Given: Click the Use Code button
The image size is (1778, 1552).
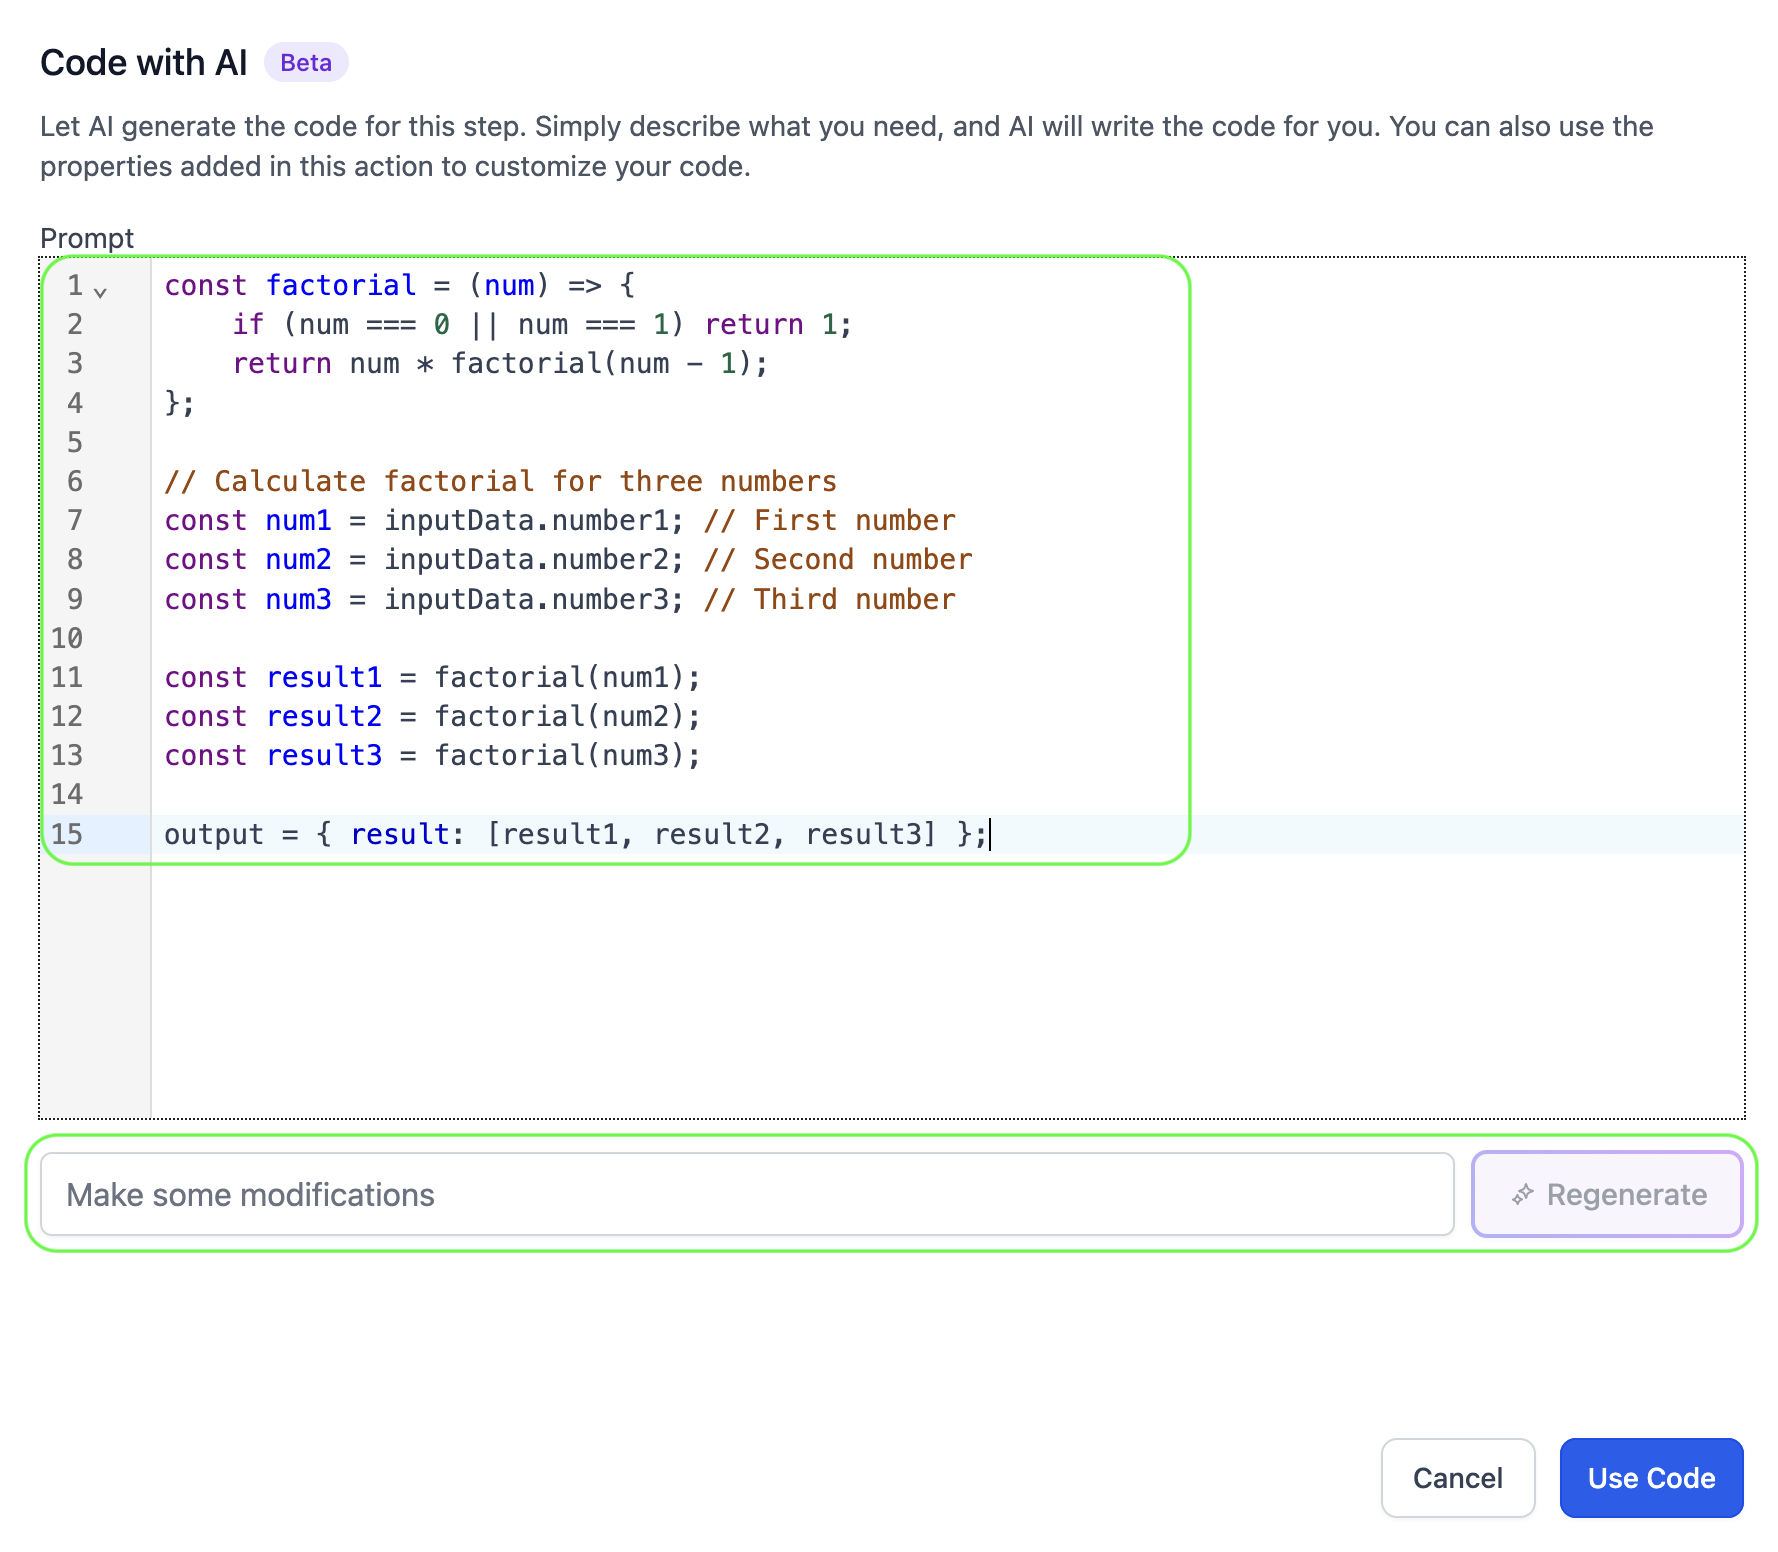Looking at the screenshot, I should [1651, 1477].
